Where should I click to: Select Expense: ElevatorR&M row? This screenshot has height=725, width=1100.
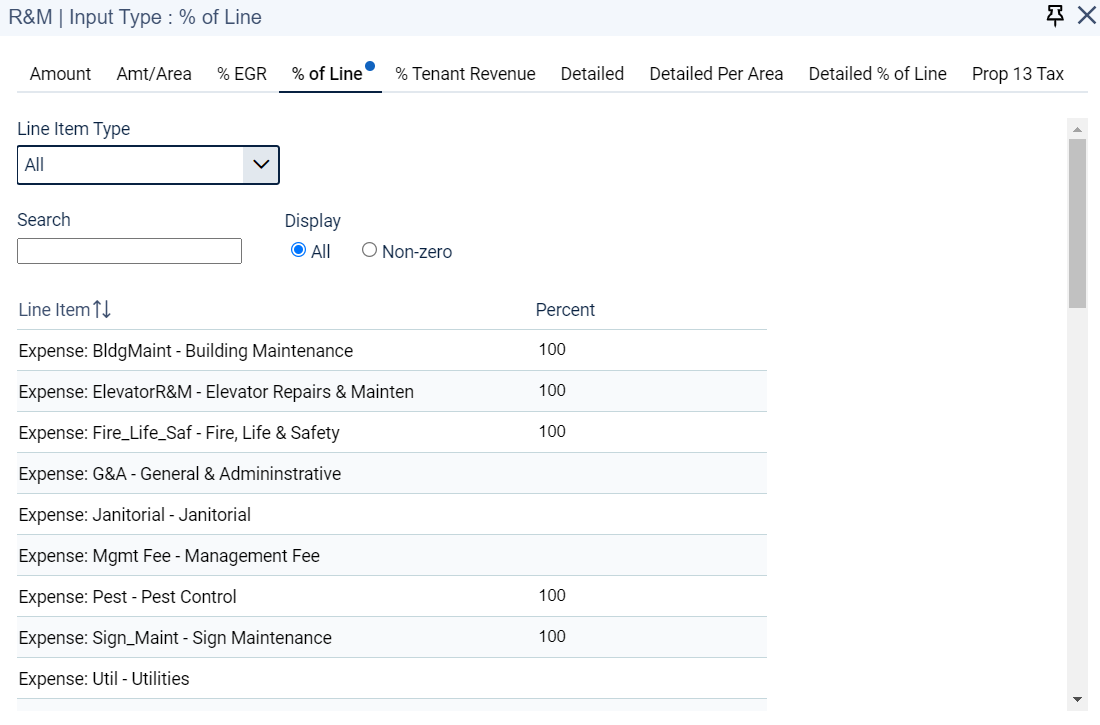pos(391,392)
